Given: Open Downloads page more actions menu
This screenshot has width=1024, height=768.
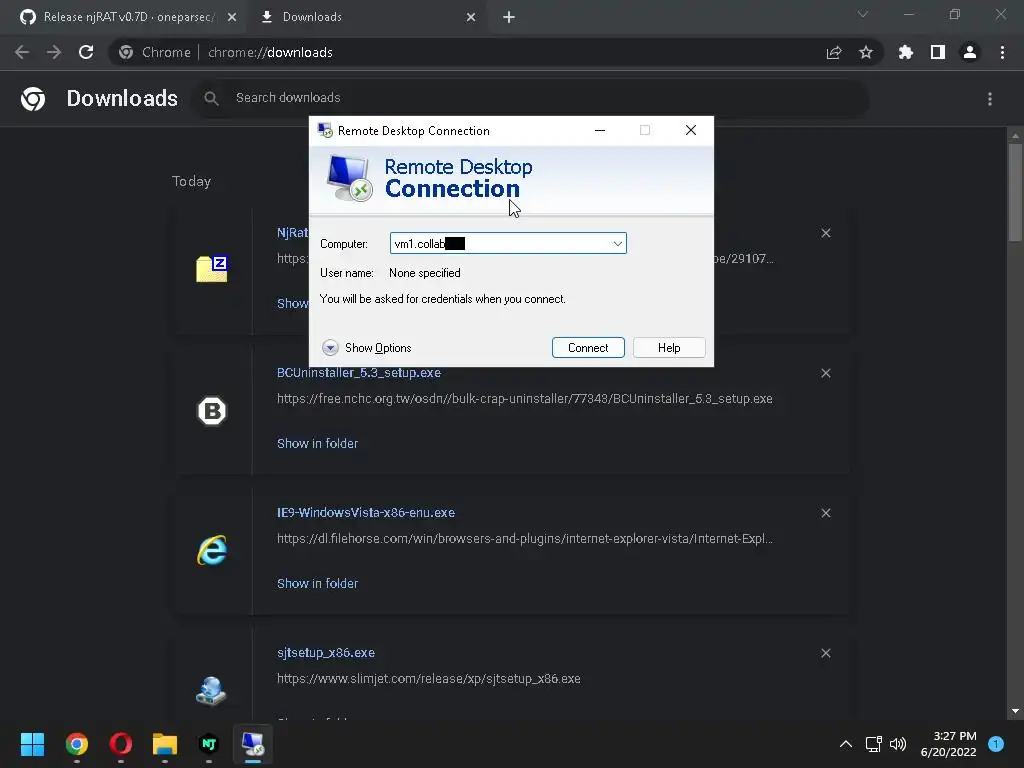Looking at the screenshot, I should (990, 99).
